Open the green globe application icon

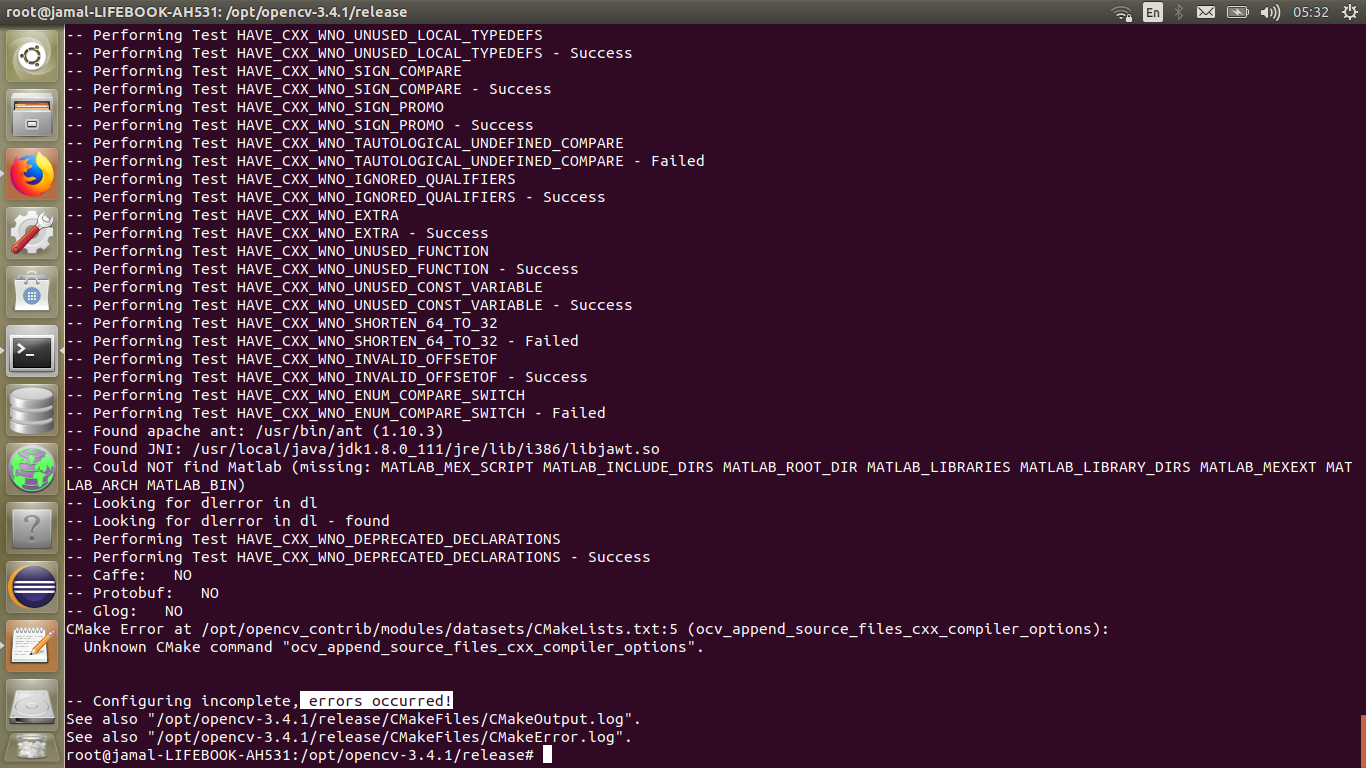[33, 468]
